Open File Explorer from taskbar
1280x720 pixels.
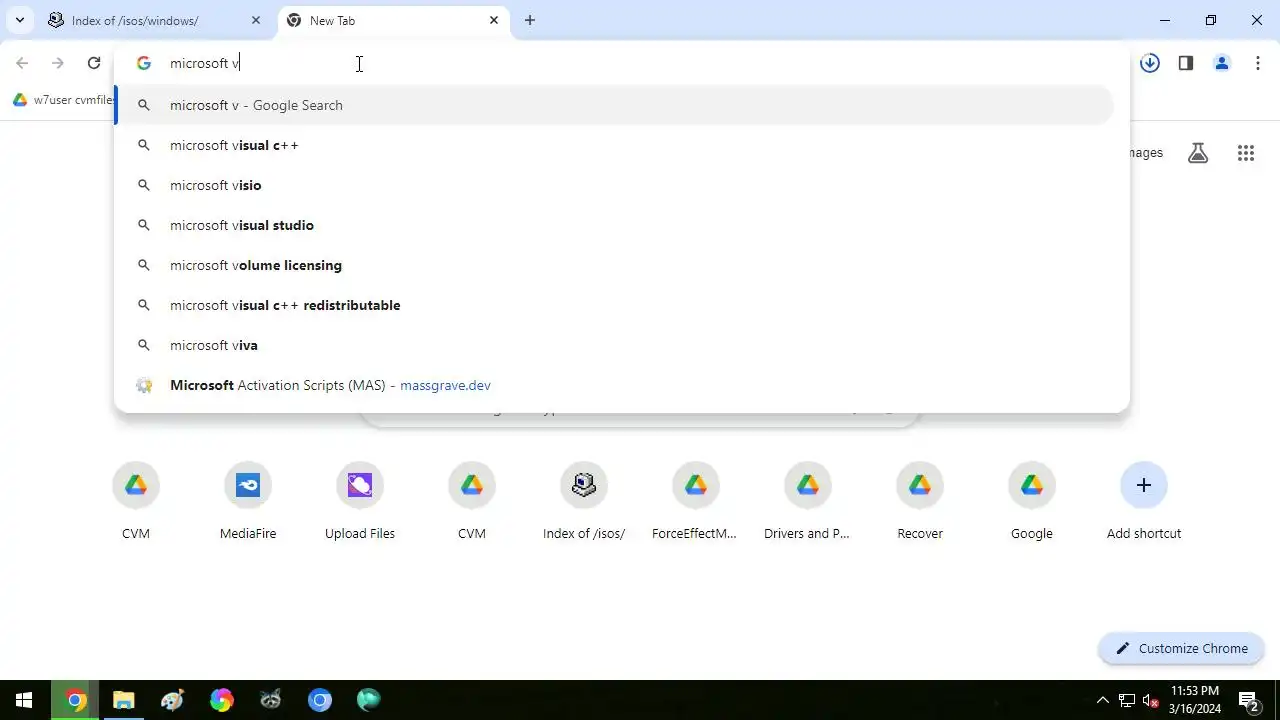coord(124,700)
